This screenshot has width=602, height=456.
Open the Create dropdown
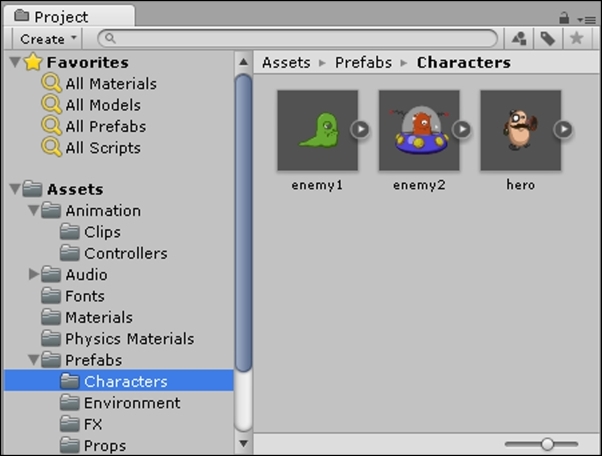click(x=48, y=39)
